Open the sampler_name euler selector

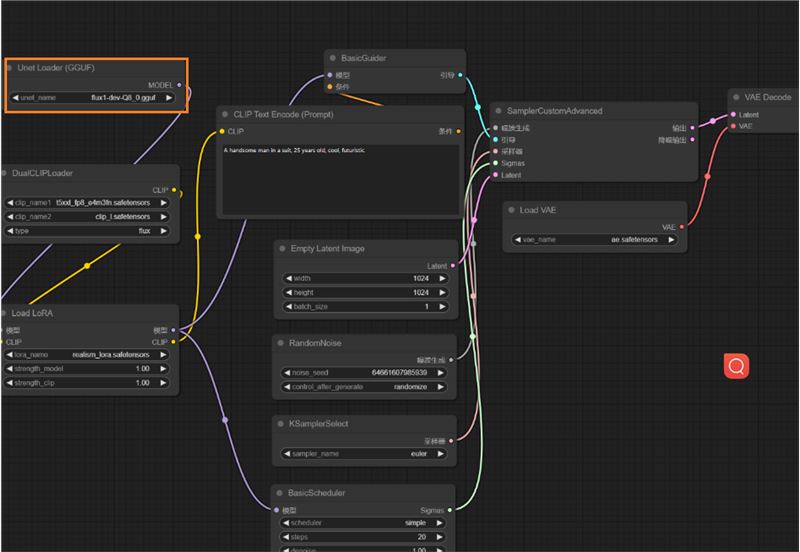tap(363, 454)
